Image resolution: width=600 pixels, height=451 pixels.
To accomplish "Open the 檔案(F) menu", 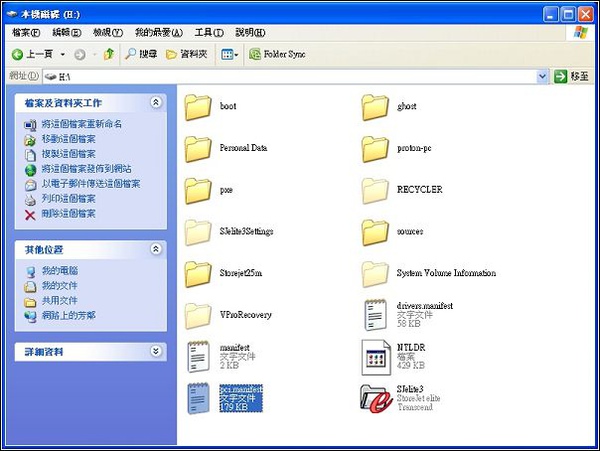I will click(x=24, y=32).
